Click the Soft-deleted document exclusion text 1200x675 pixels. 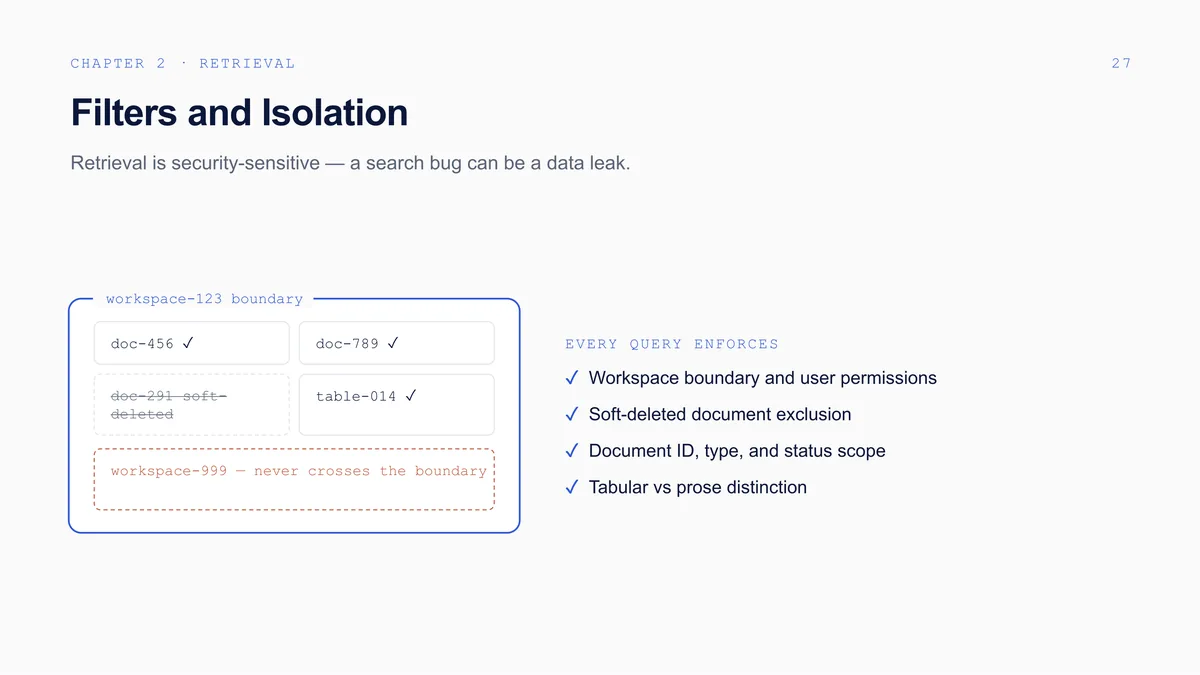[x=720, y=414]
